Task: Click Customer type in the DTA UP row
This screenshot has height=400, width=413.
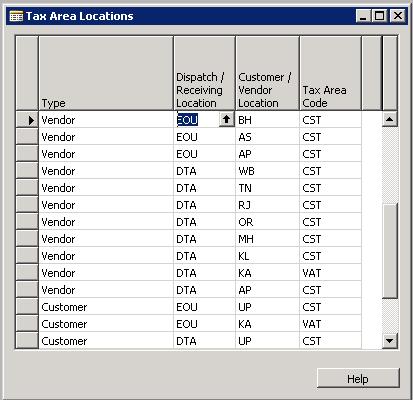Action: click(x=106, y=341)
